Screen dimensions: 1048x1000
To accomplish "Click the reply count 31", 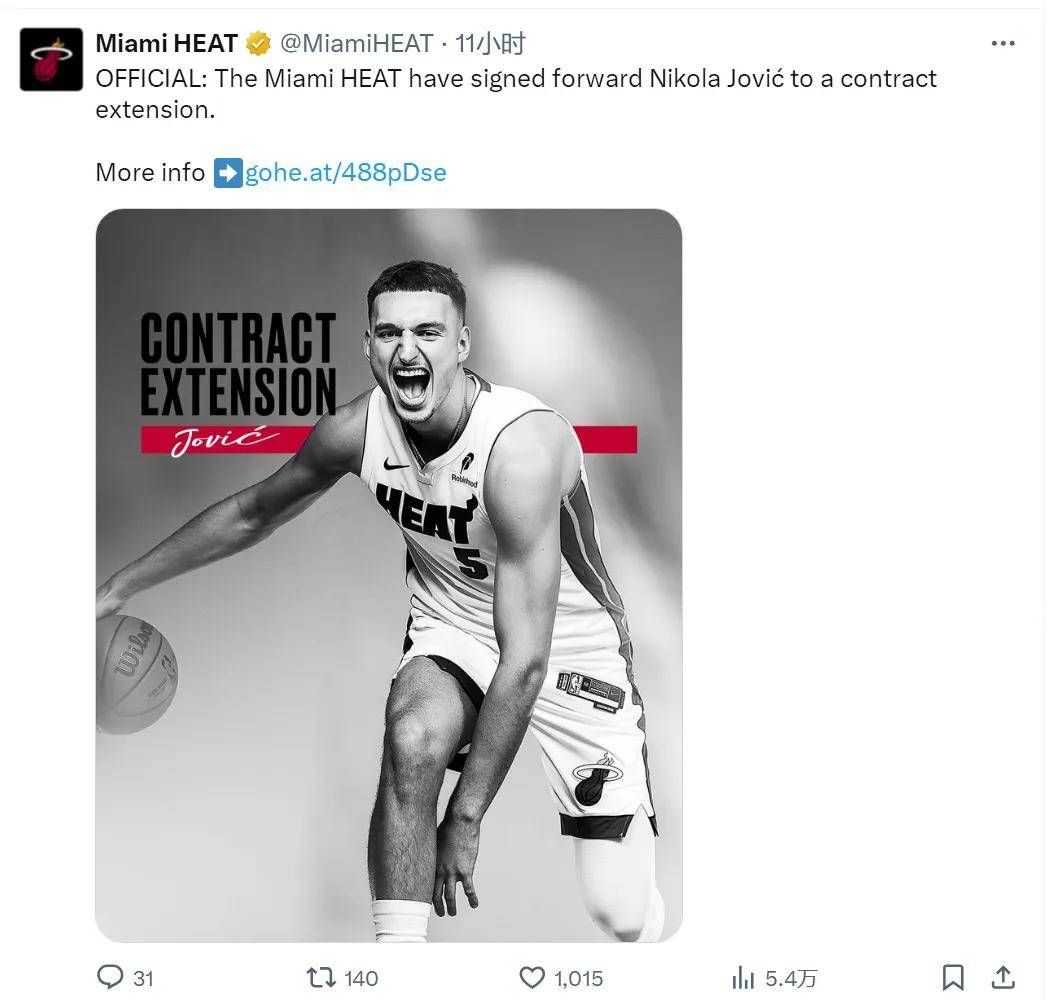I will [143, 978].
